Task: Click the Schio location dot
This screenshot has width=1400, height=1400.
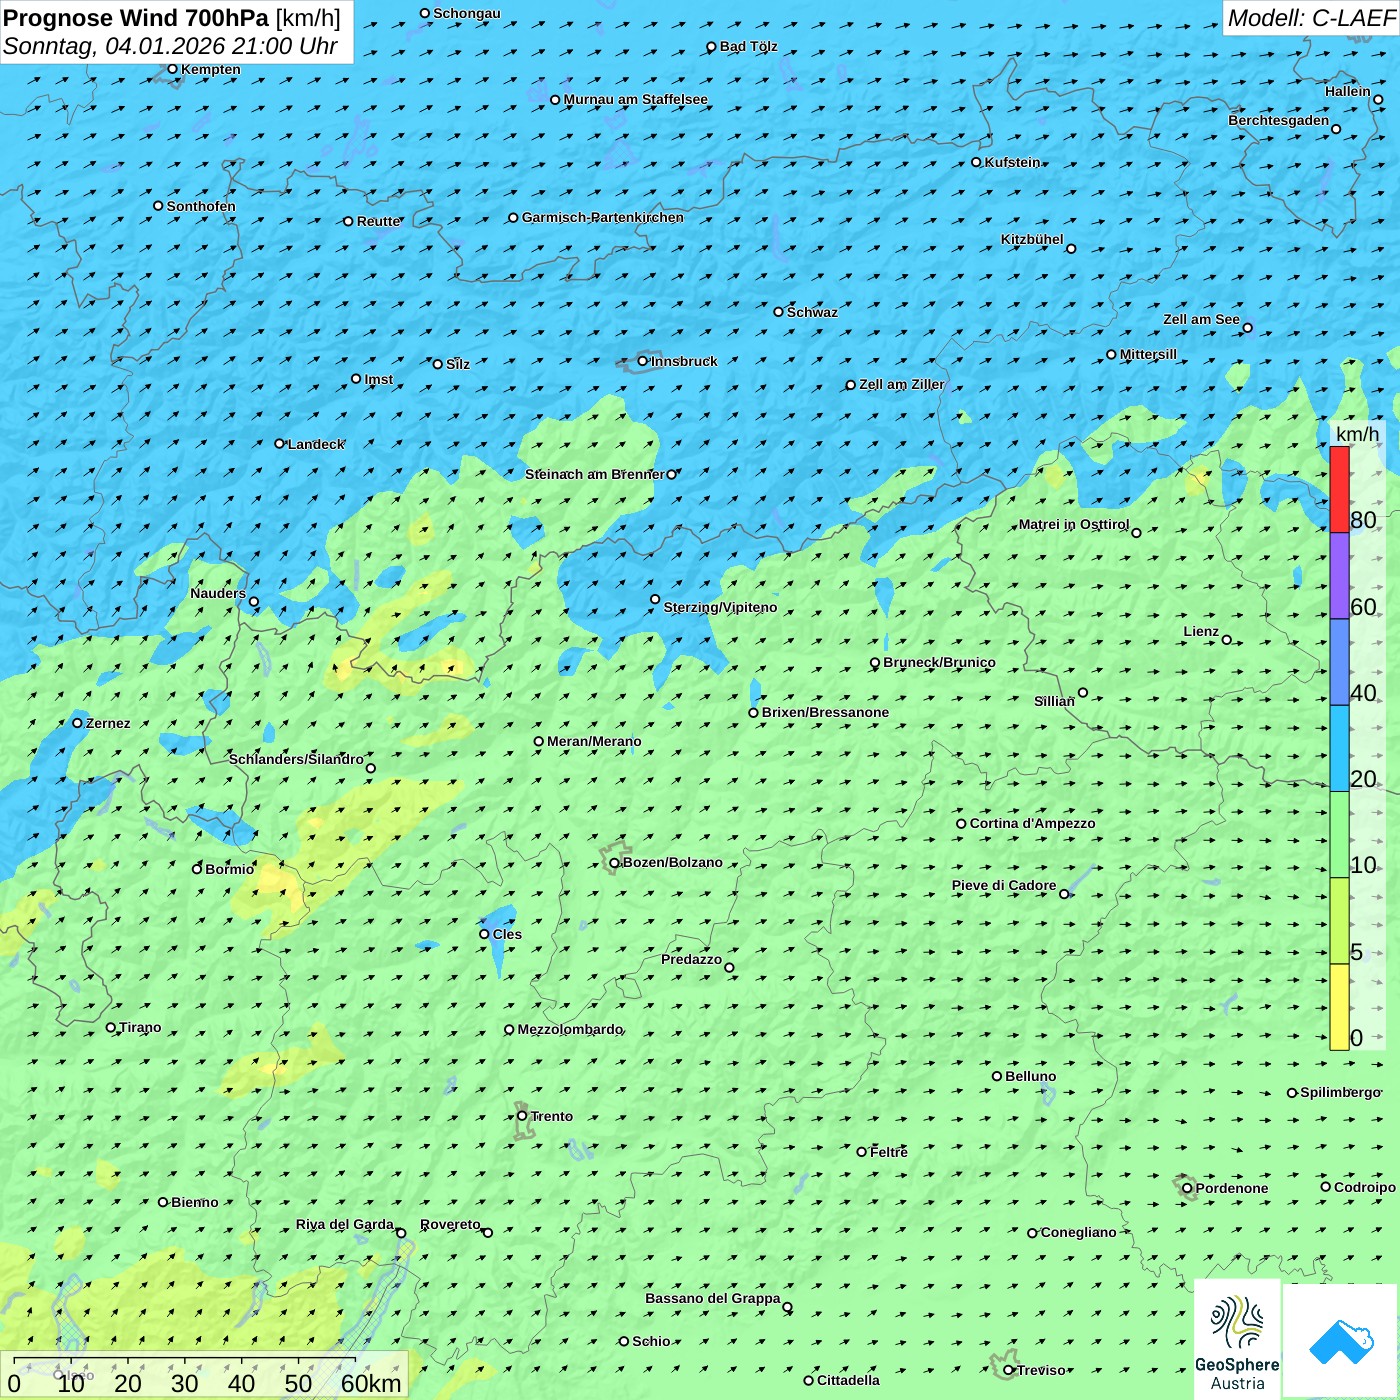Action: 624,1341
